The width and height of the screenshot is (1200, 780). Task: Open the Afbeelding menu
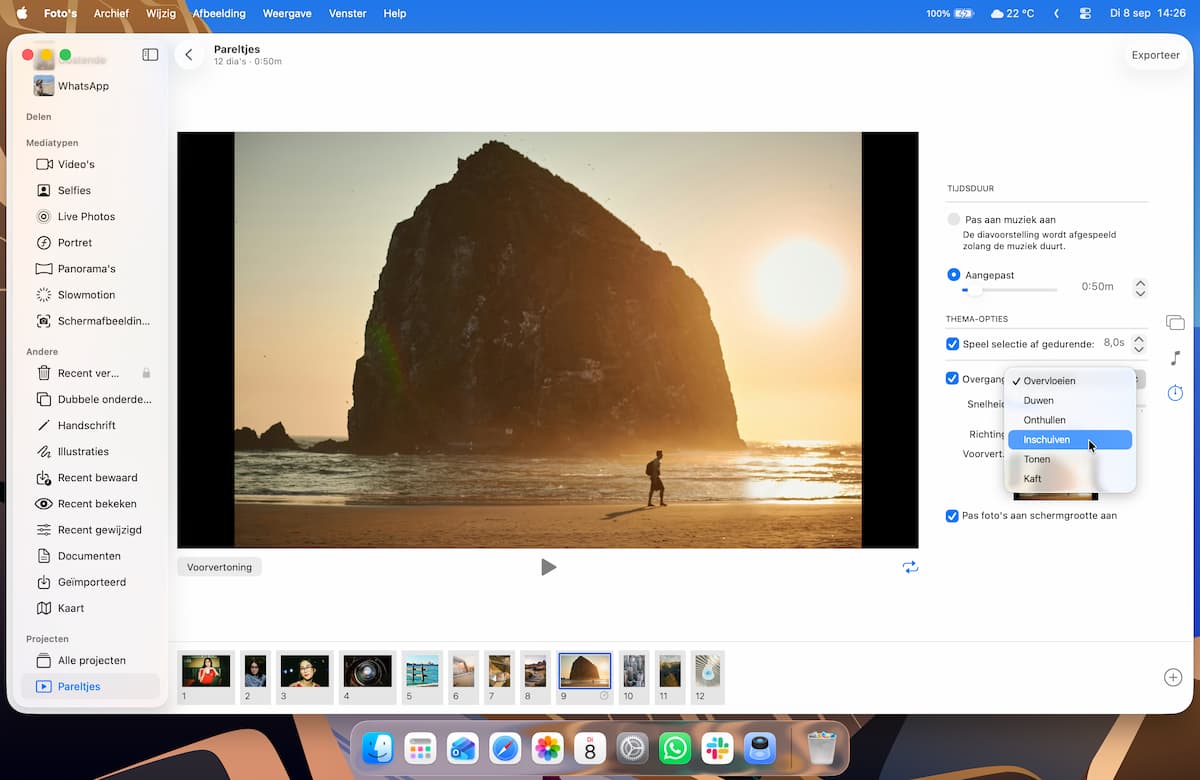point(219,14)
